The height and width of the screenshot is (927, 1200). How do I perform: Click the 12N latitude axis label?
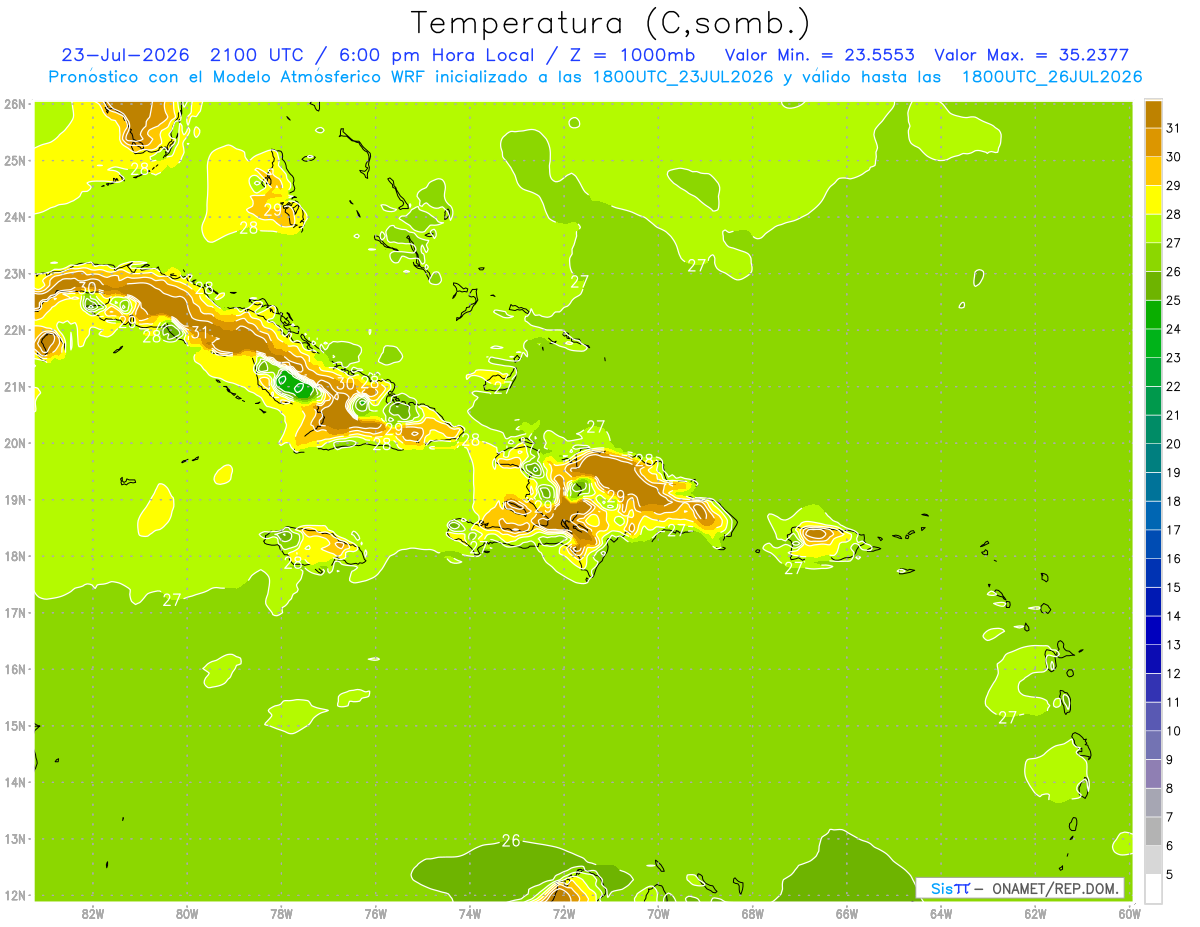(15, 895)
